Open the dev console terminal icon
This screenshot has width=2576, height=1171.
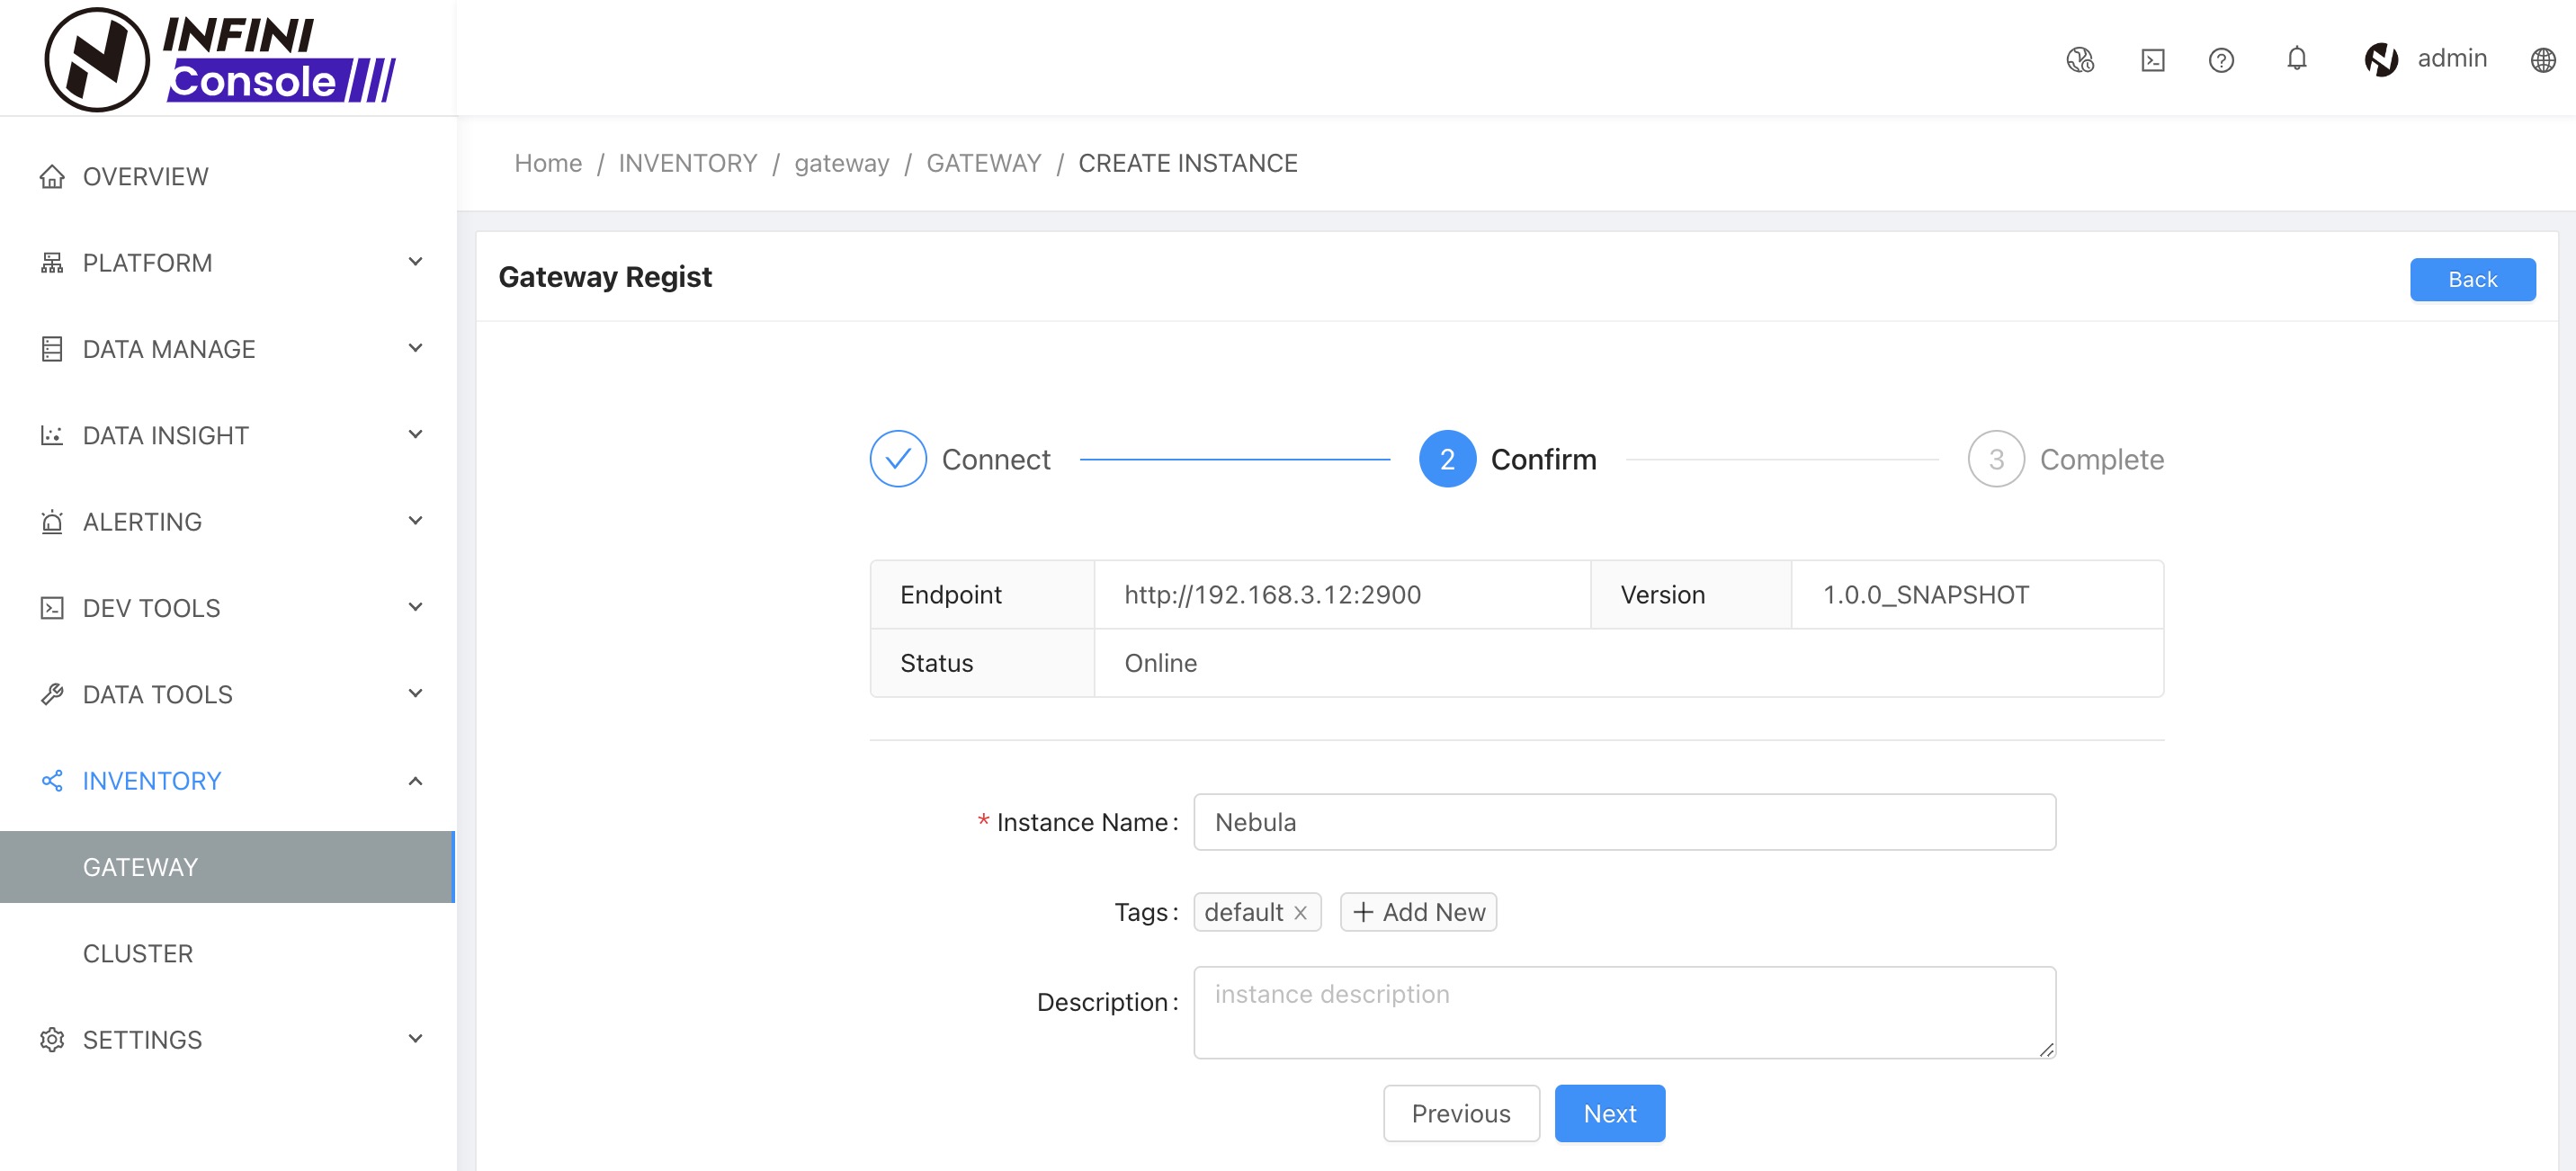tap(2152, 60)
